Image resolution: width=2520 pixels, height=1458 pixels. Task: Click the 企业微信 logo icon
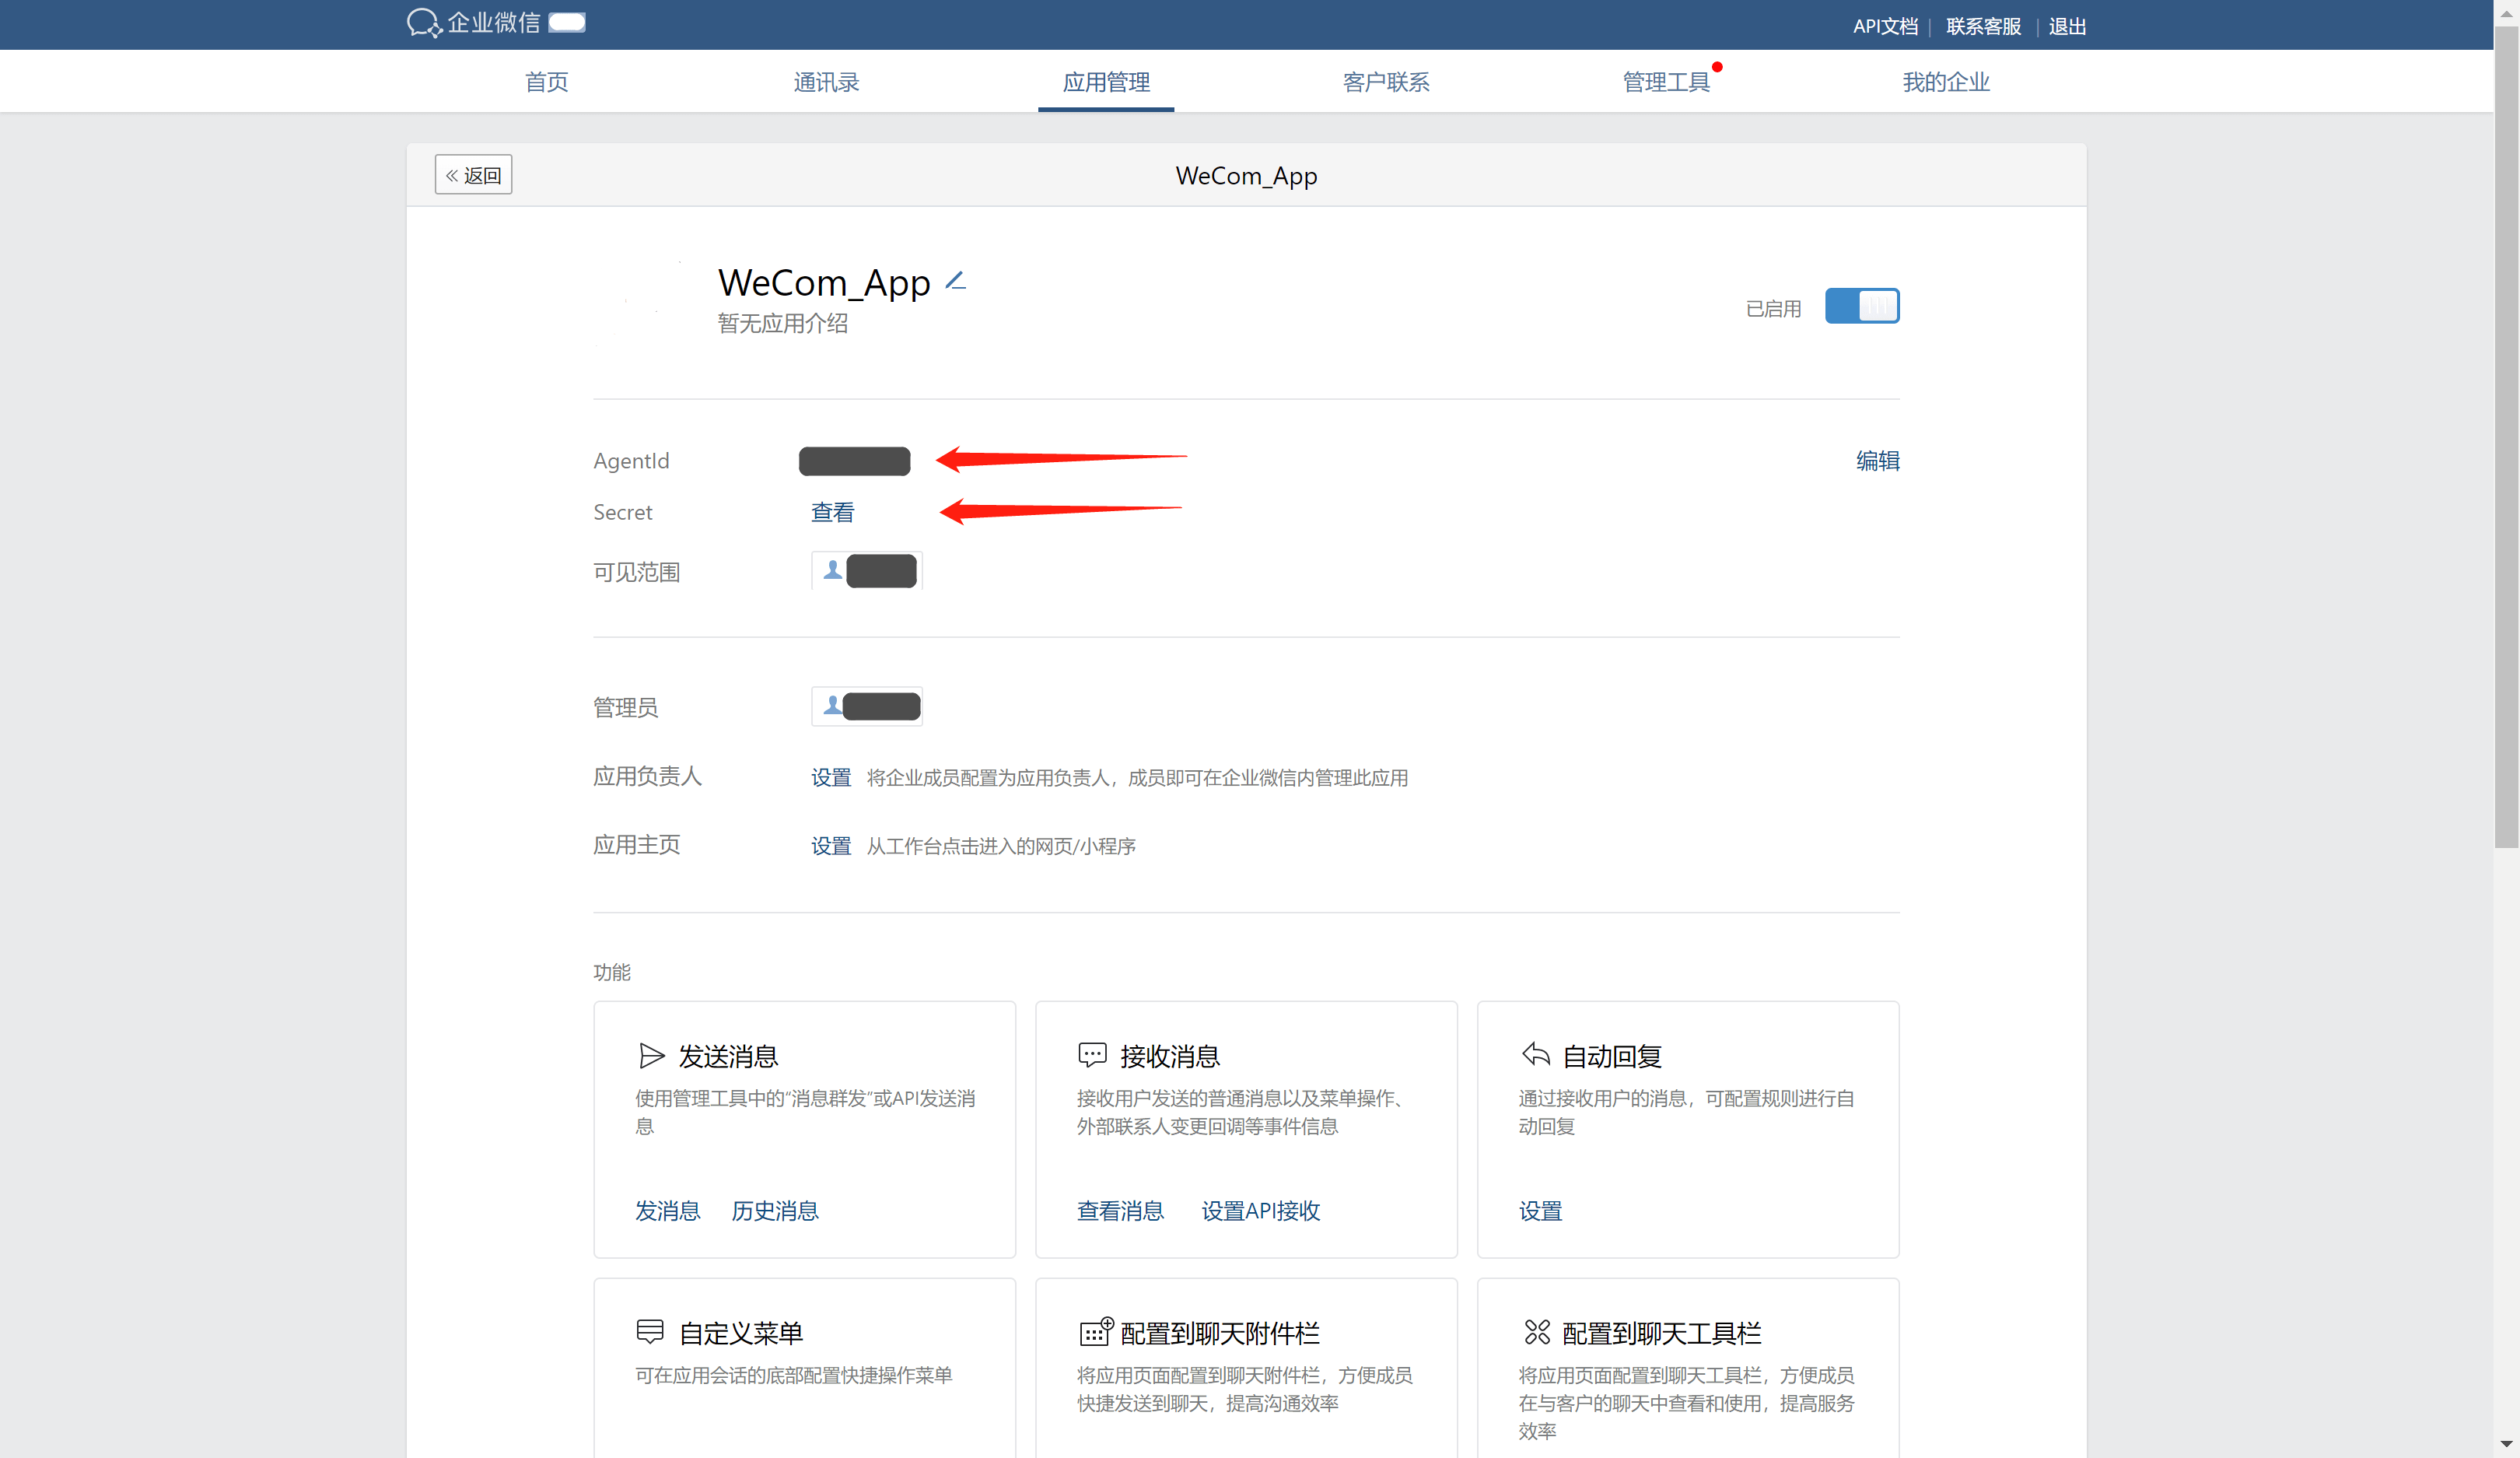(x=423, y=23)
